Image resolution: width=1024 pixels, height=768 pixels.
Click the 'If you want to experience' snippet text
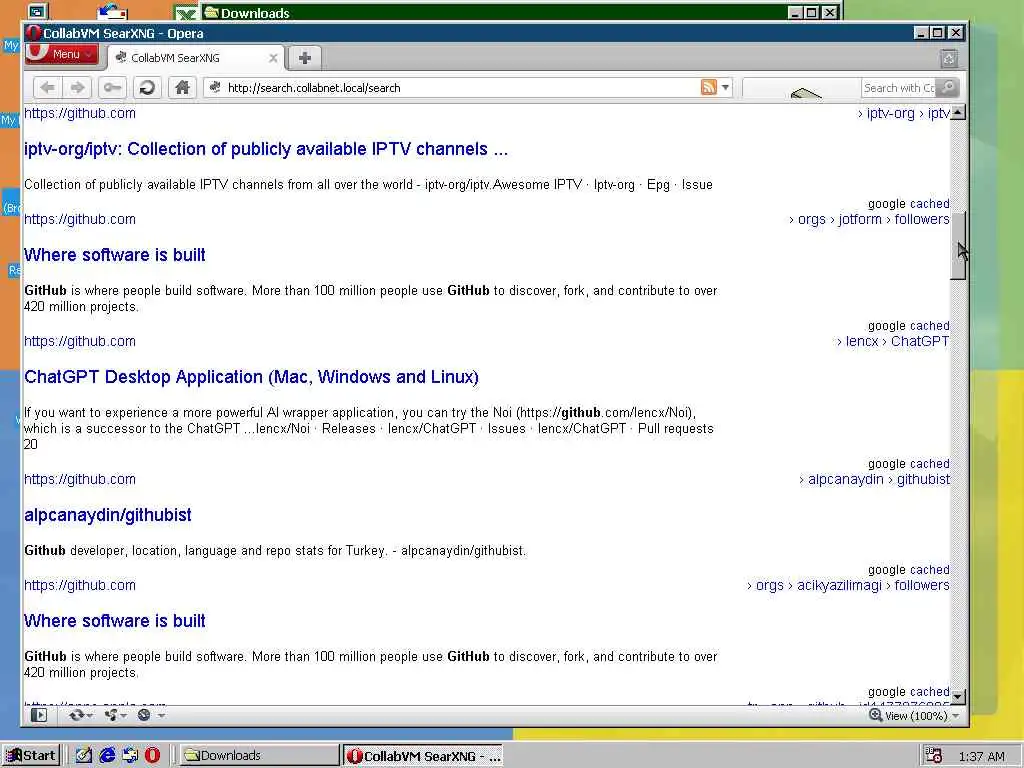(x=370, y=428)
